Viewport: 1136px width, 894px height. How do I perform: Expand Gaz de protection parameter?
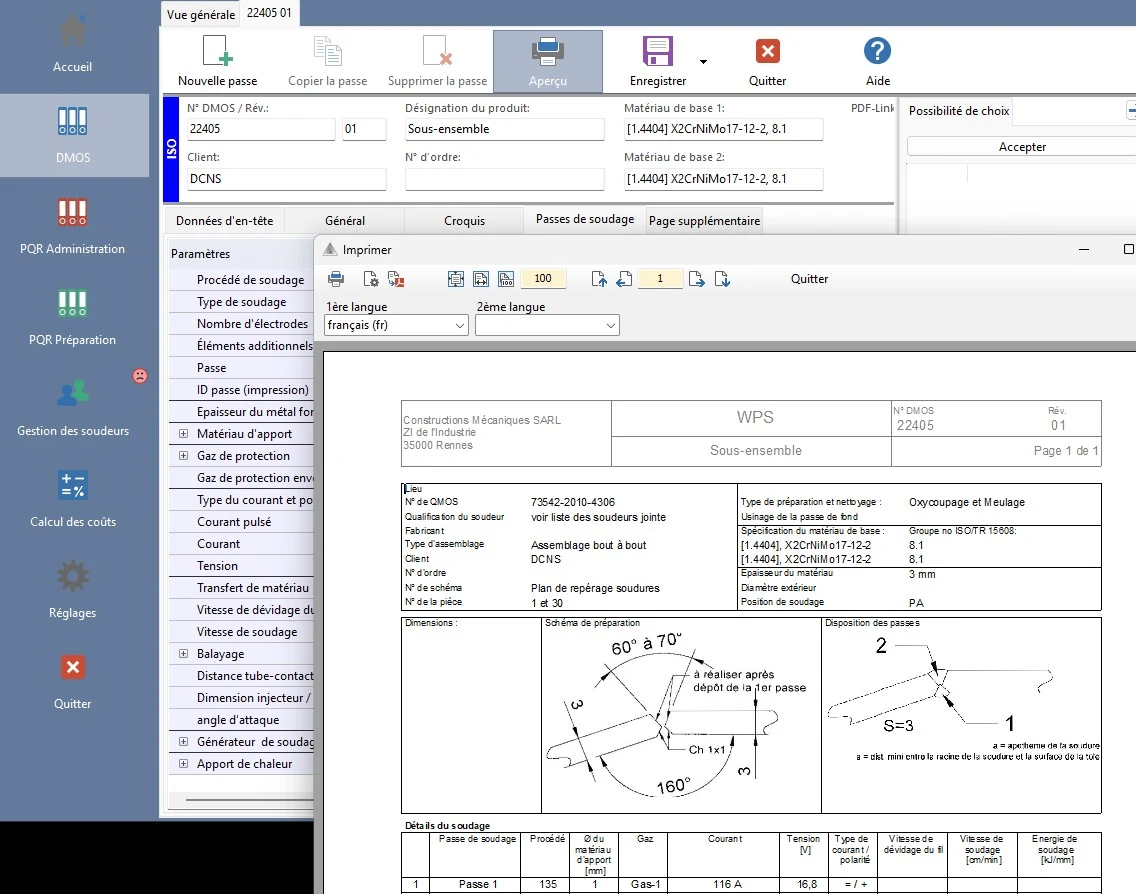pyautogui.click(x=183, y=456)
